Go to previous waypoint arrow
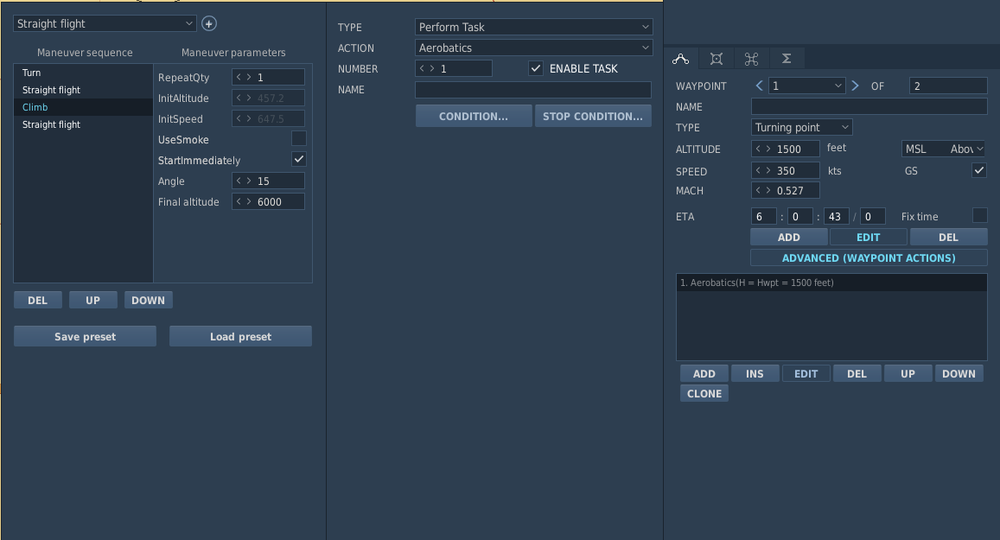Image resolution: width=1000 pixels, height=540 pixels. pos(759,85)
